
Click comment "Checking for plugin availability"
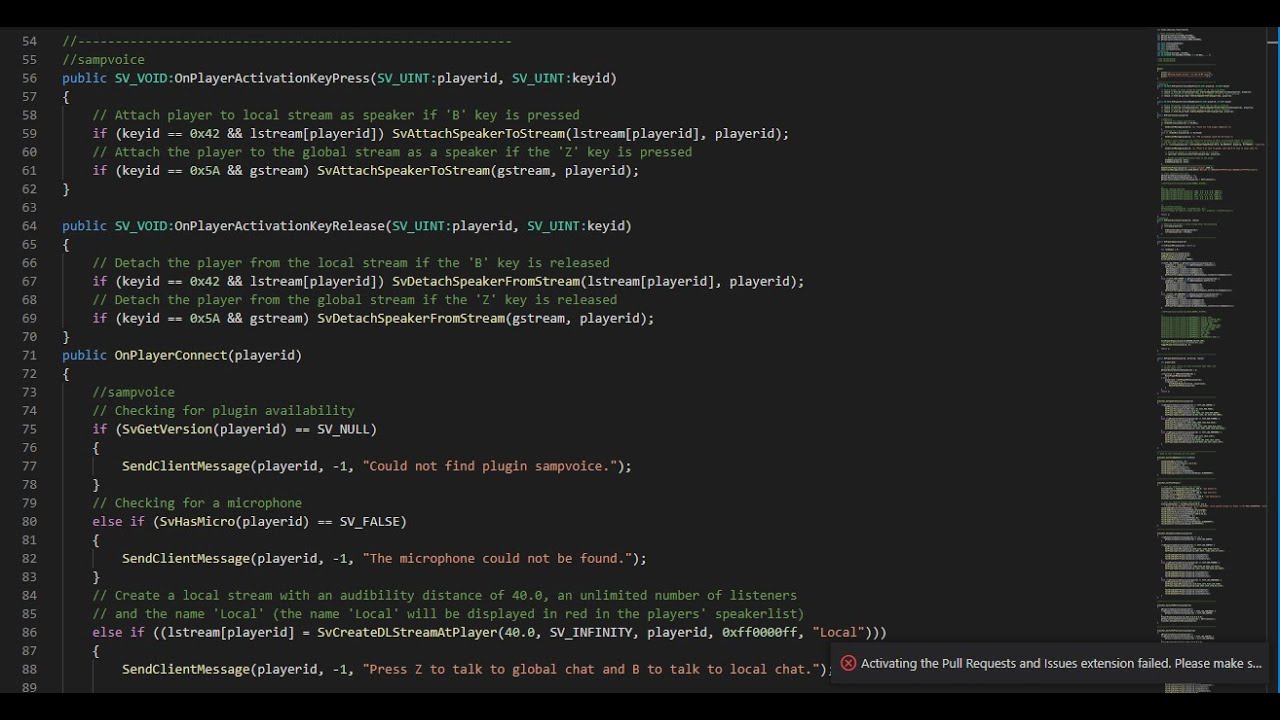(223, 411)
